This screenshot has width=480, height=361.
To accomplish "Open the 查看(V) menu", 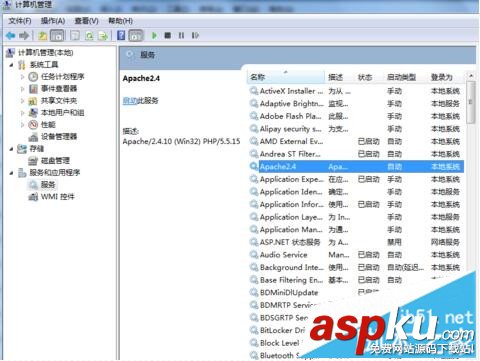I will click(87, 21).
